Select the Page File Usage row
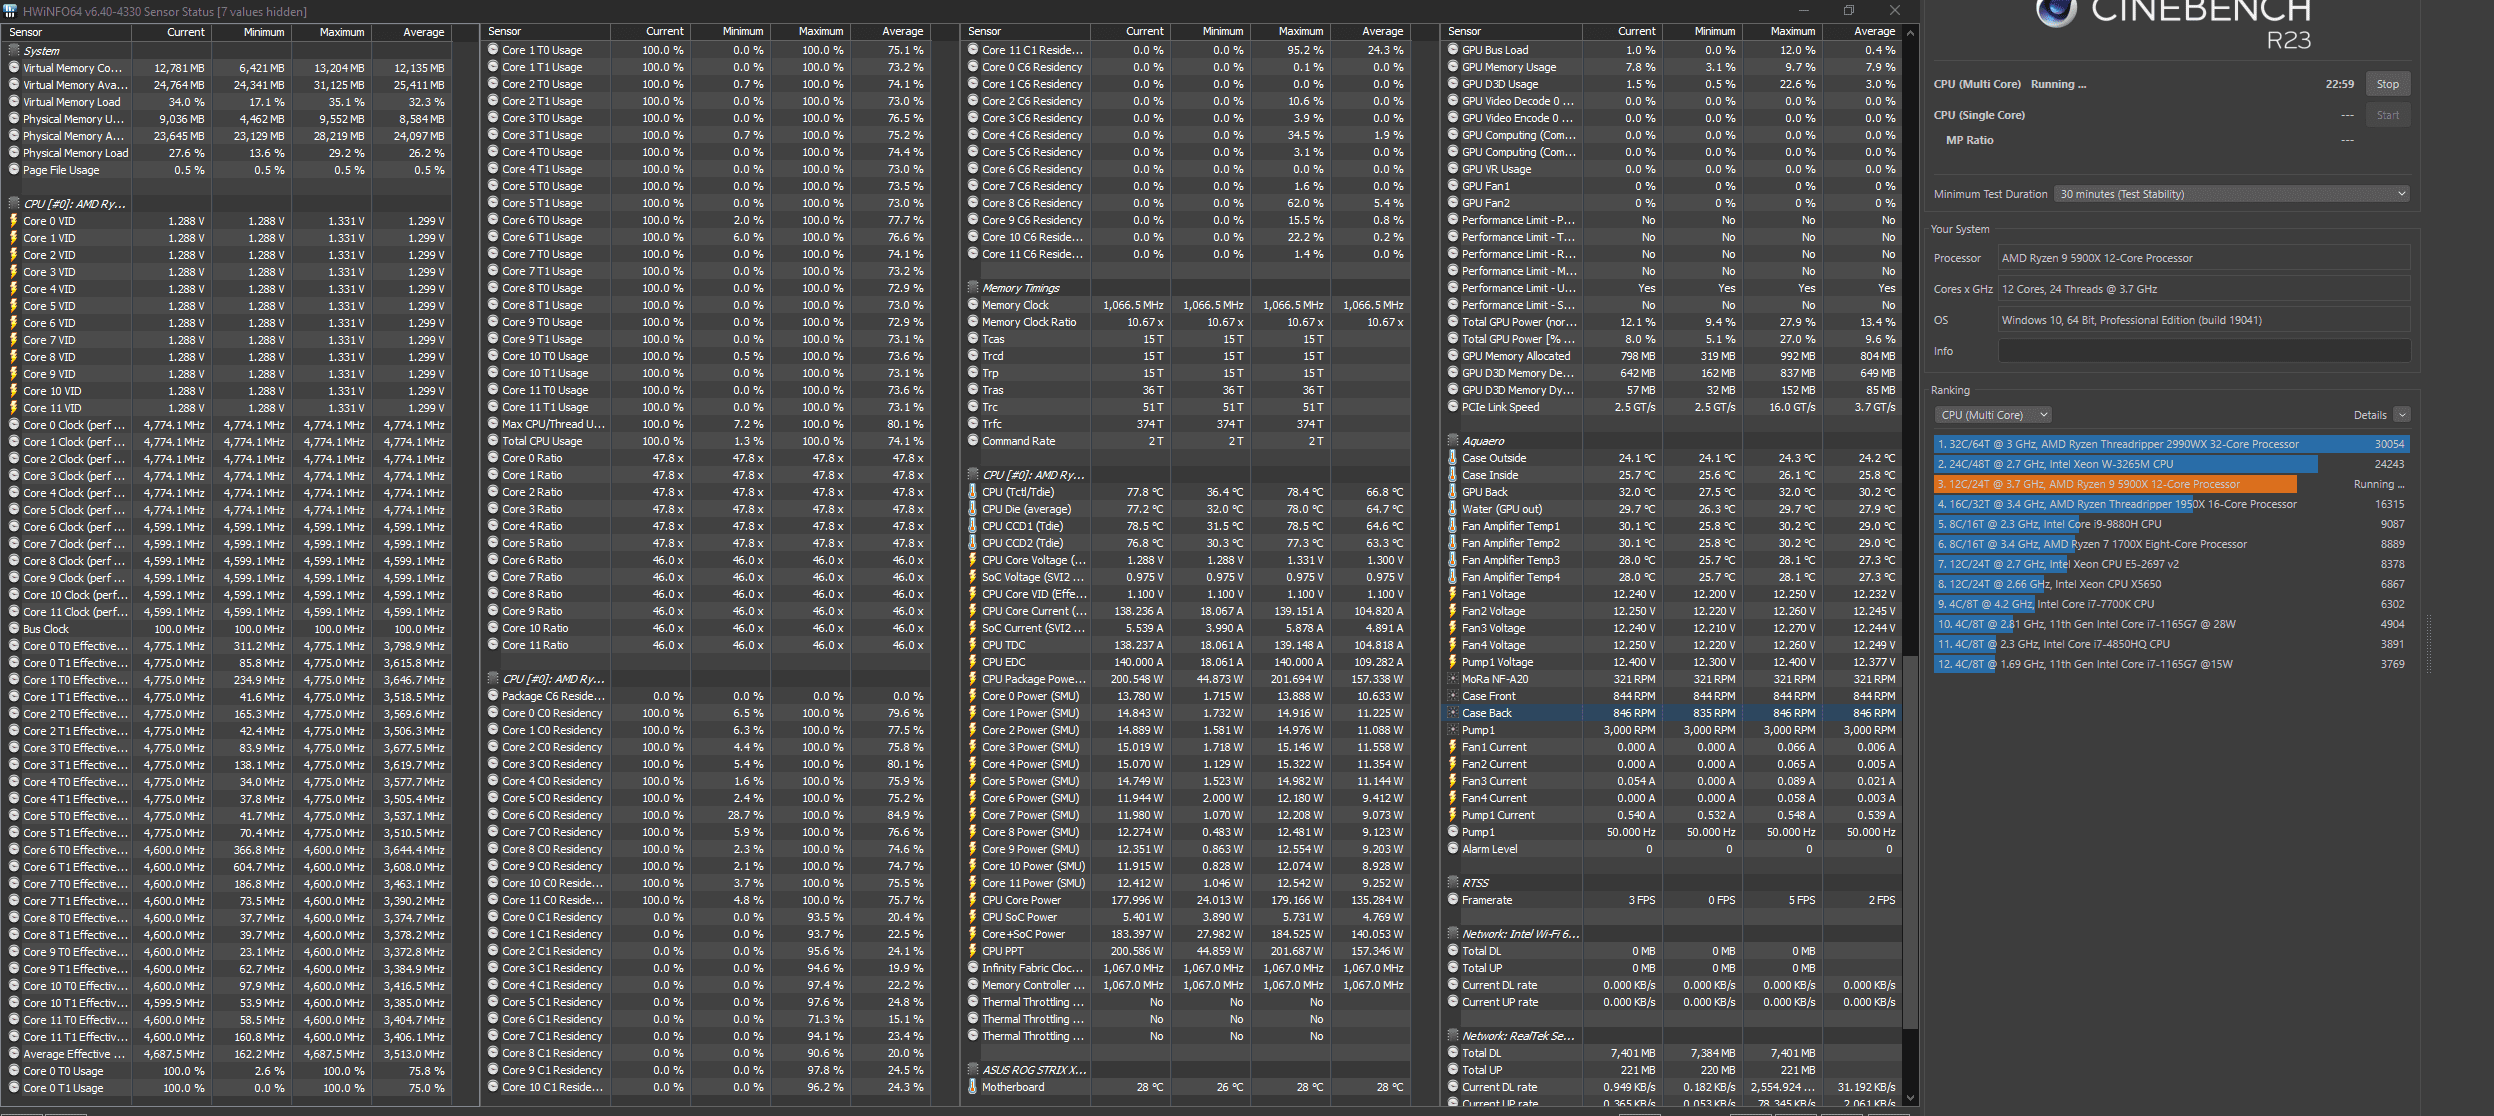Image resolution: width=2494 pixels, height=1116 pixels. point(229,170)
